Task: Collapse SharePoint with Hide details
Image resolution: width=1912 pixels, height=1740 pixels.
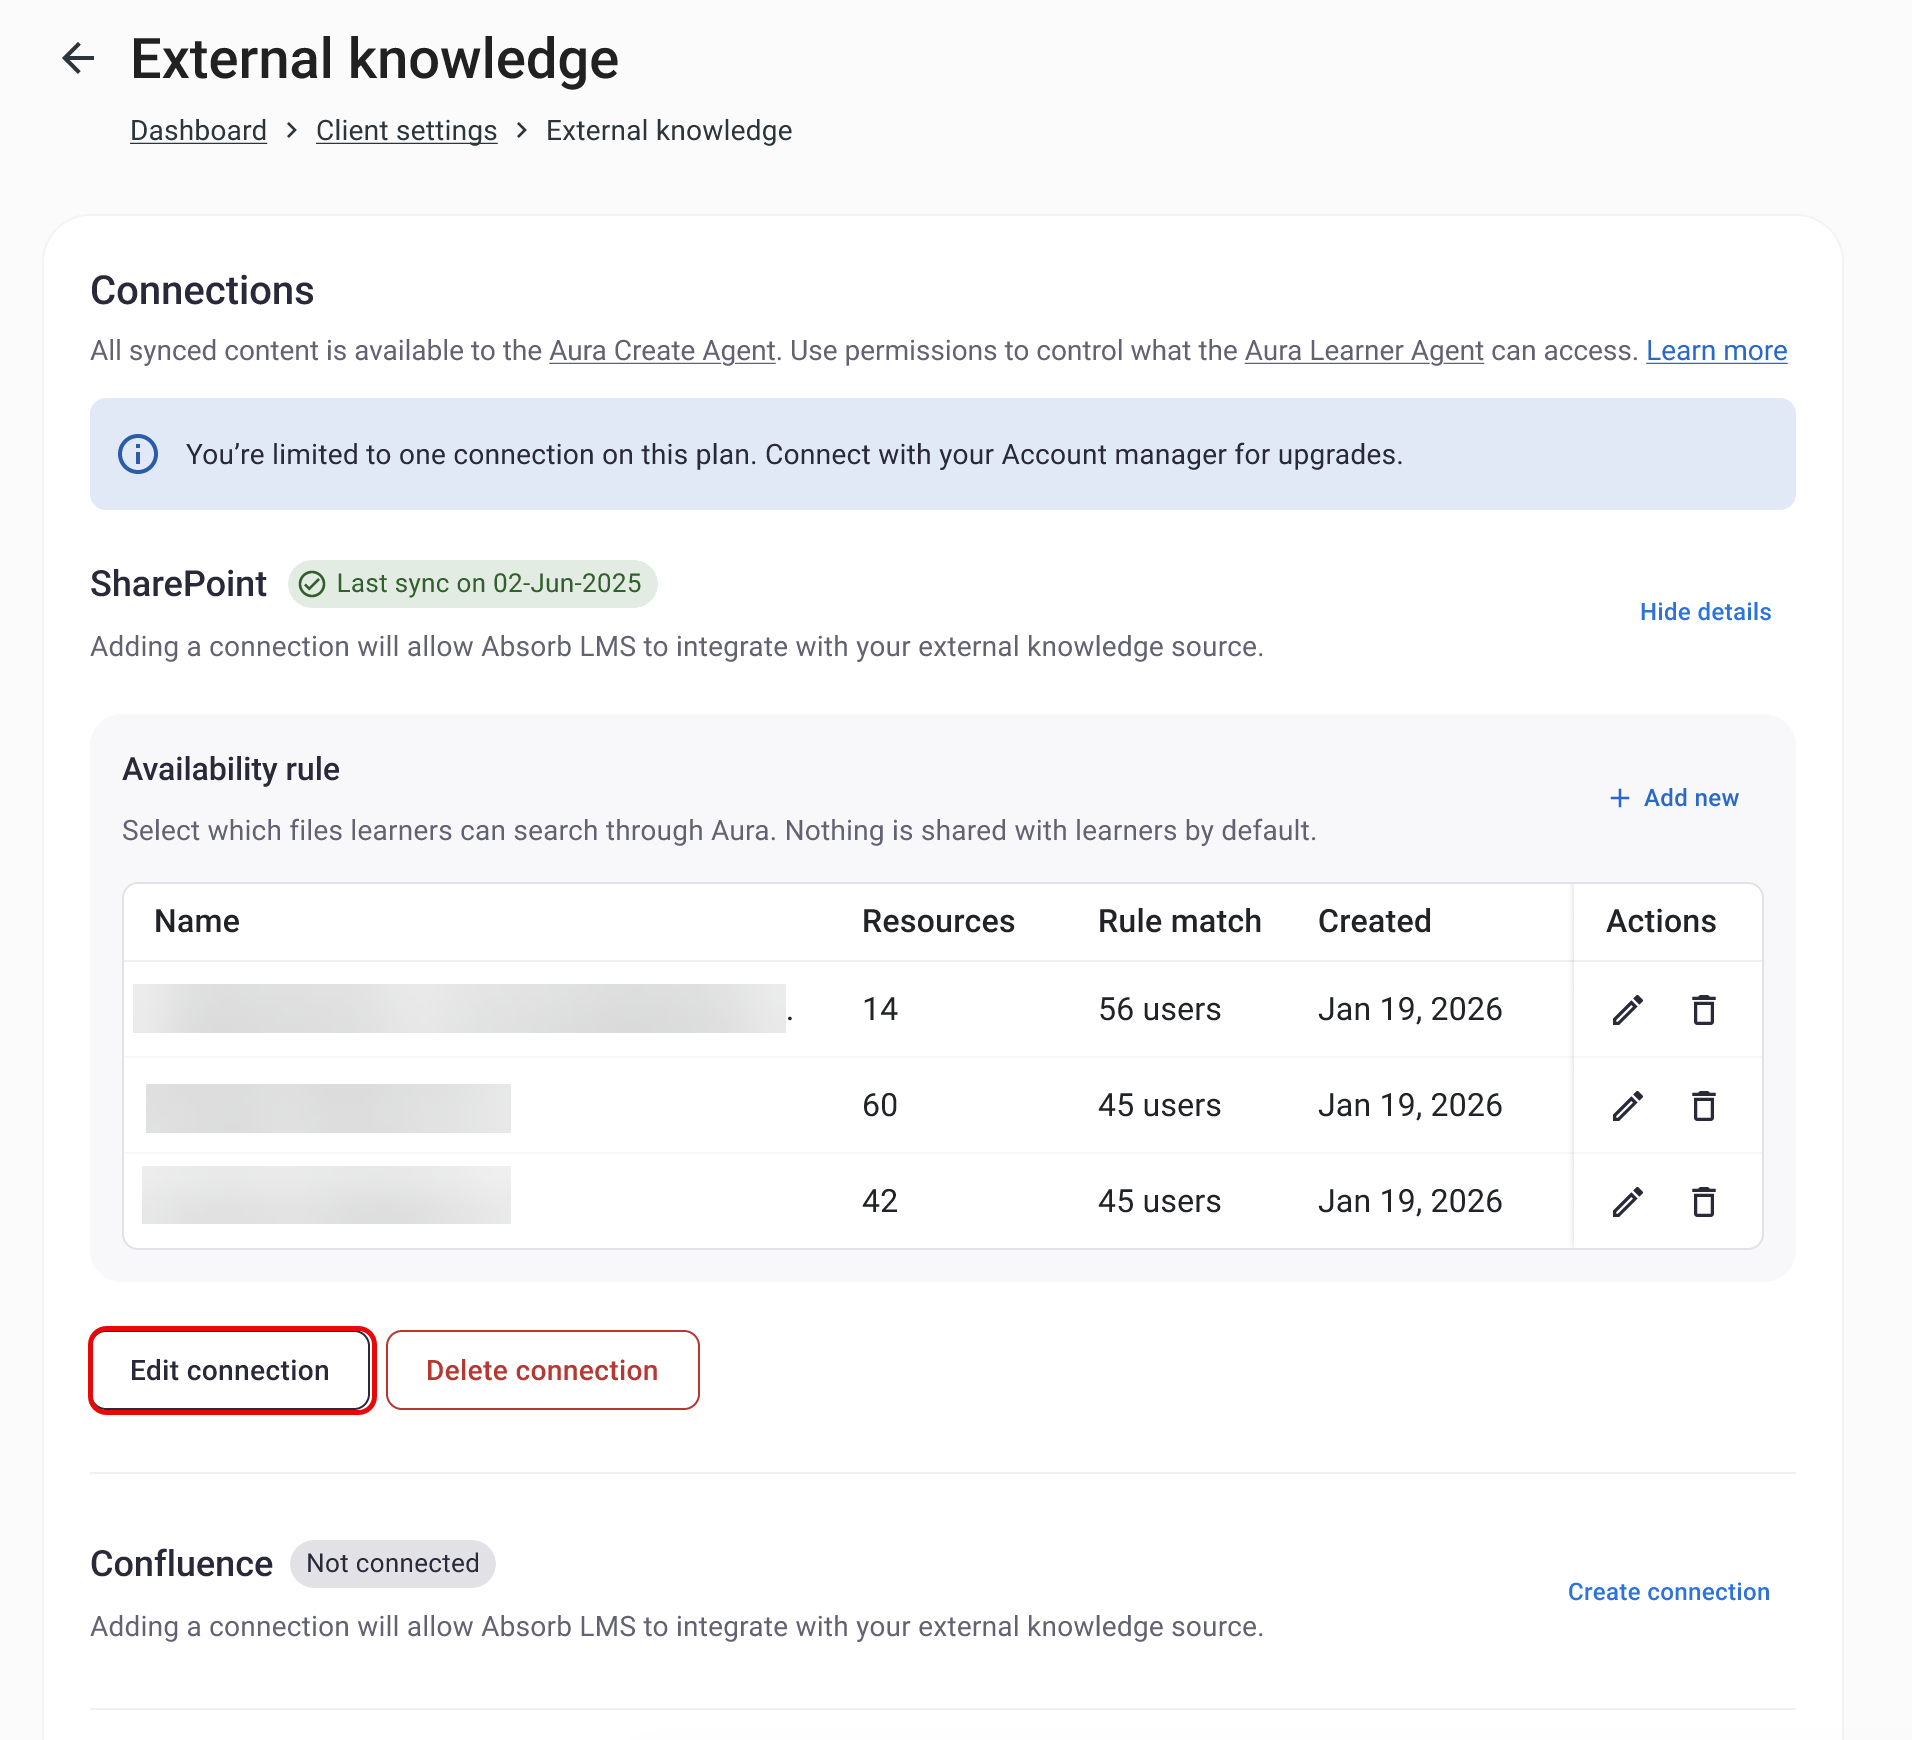Action: point(1705,612)
